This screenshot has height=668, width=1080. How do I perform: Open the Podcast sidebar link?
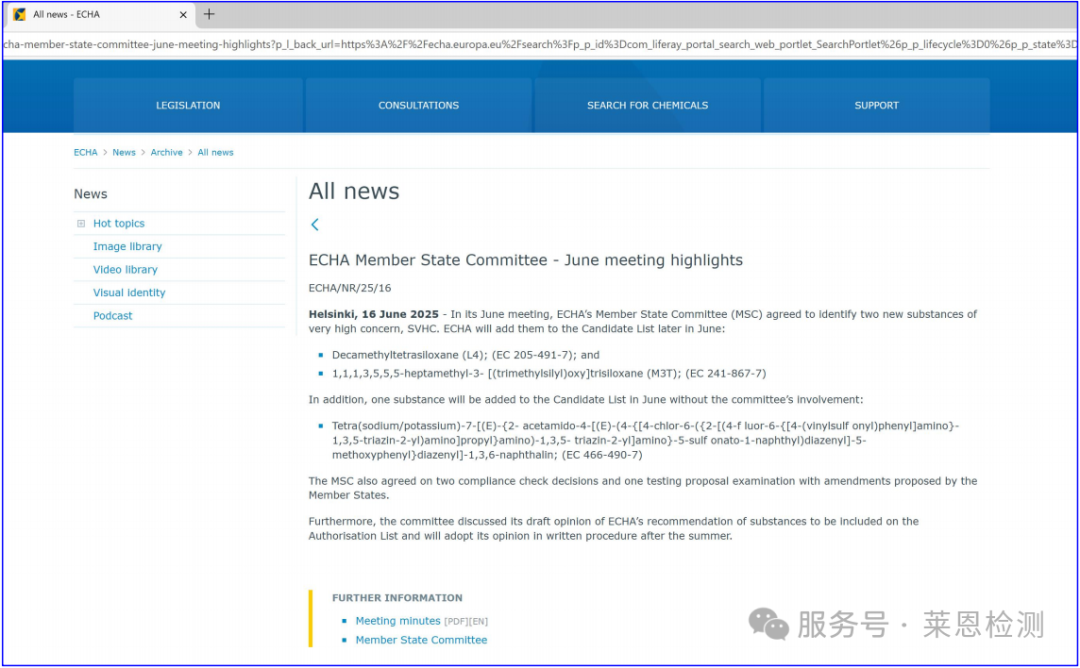click(x=113, y=316)
